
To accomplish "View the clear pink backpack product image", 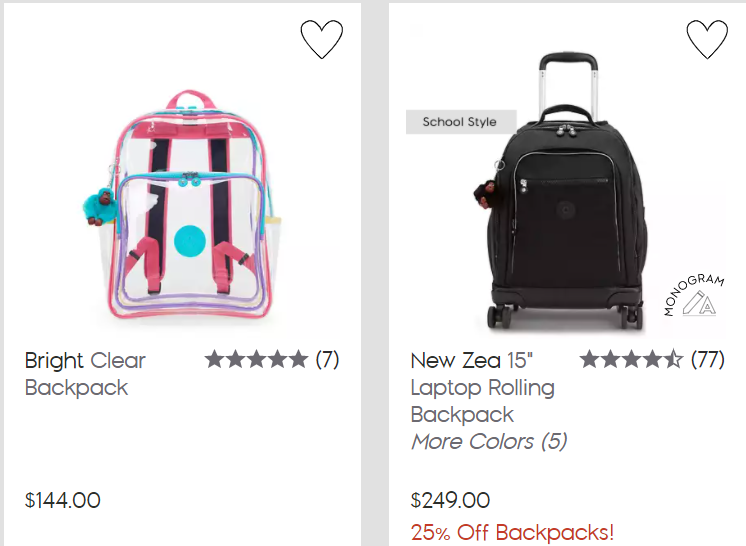I will pos(183,204).
